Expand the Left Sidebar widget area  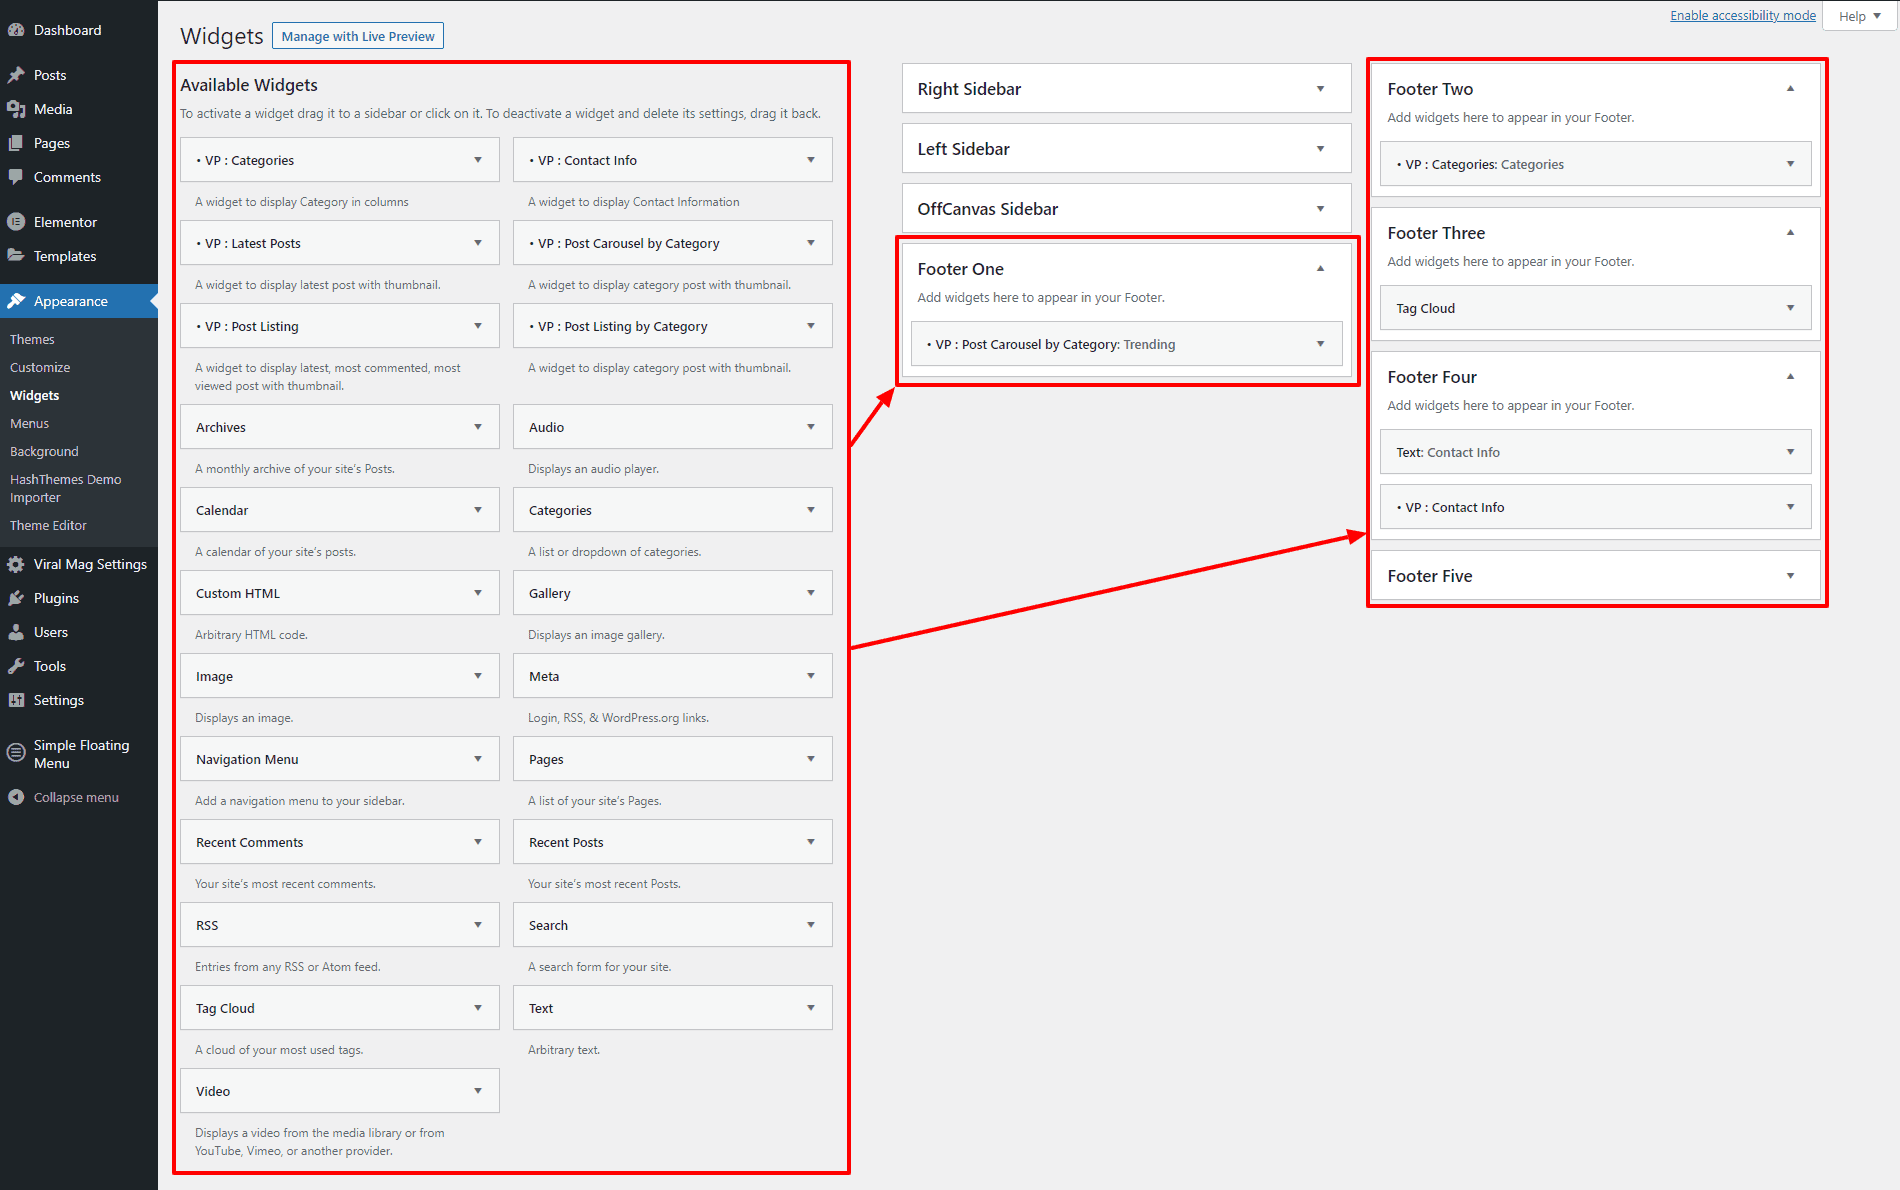click(1320, 149)
